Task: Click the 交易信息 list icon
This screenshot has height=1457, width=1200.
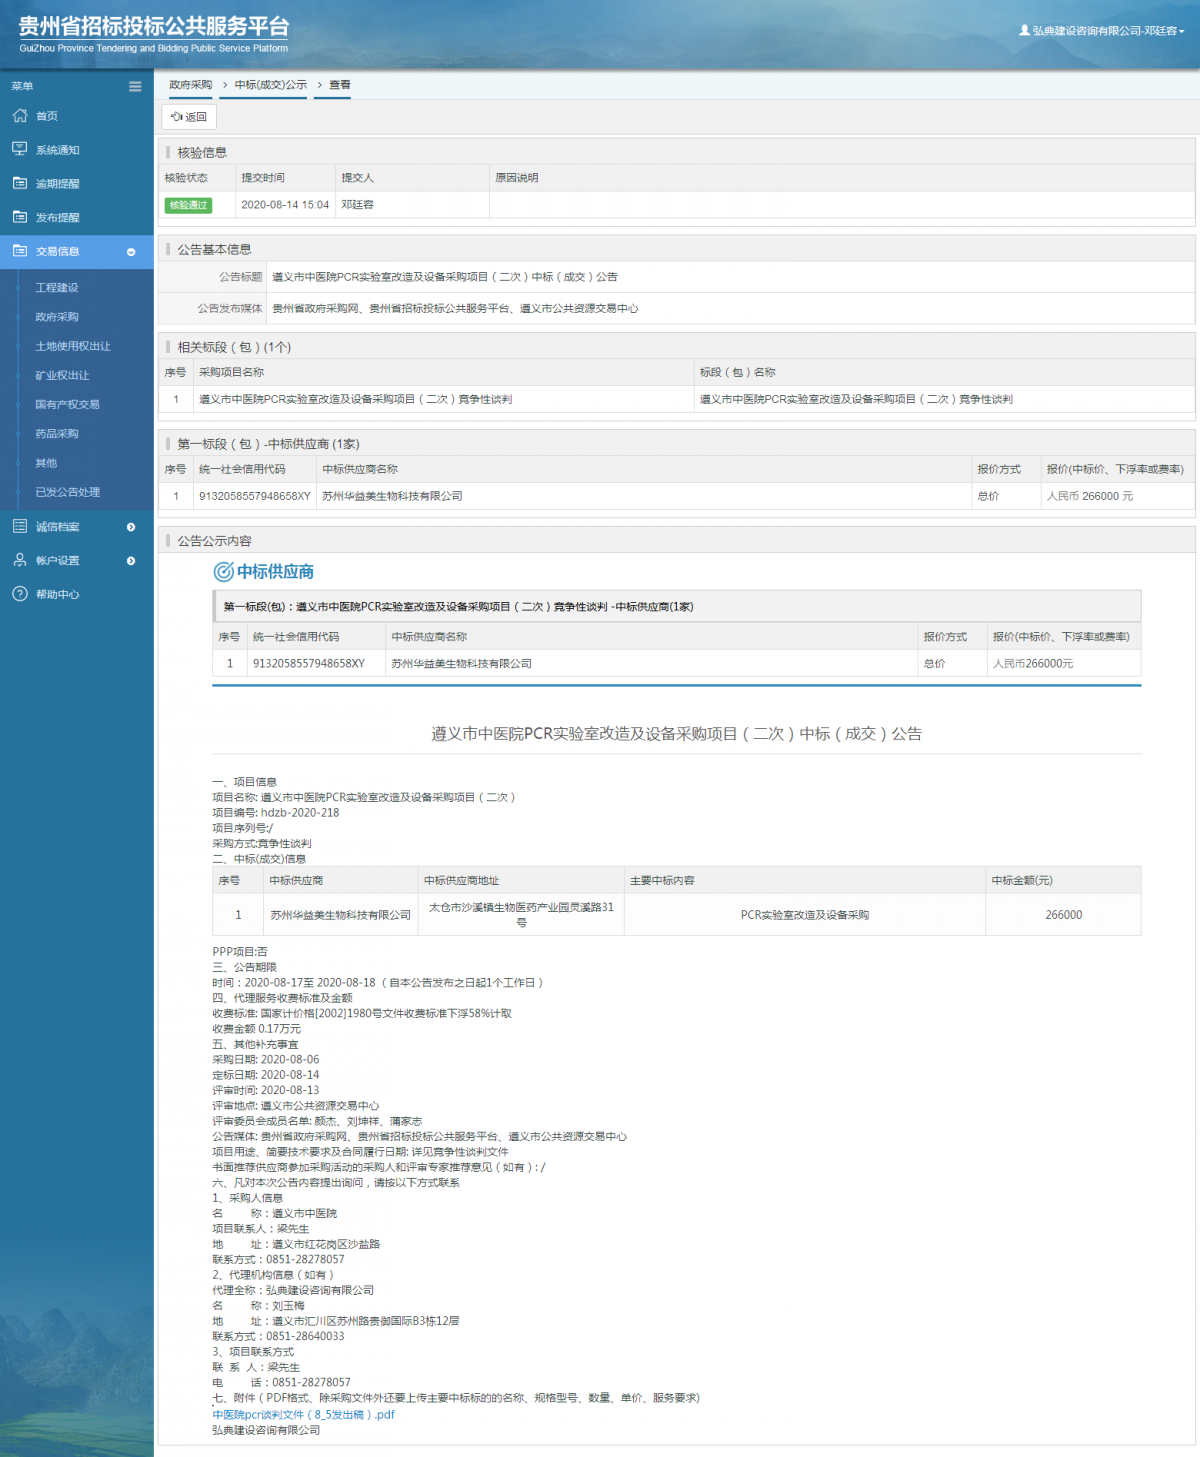Action: click(20, 251)
